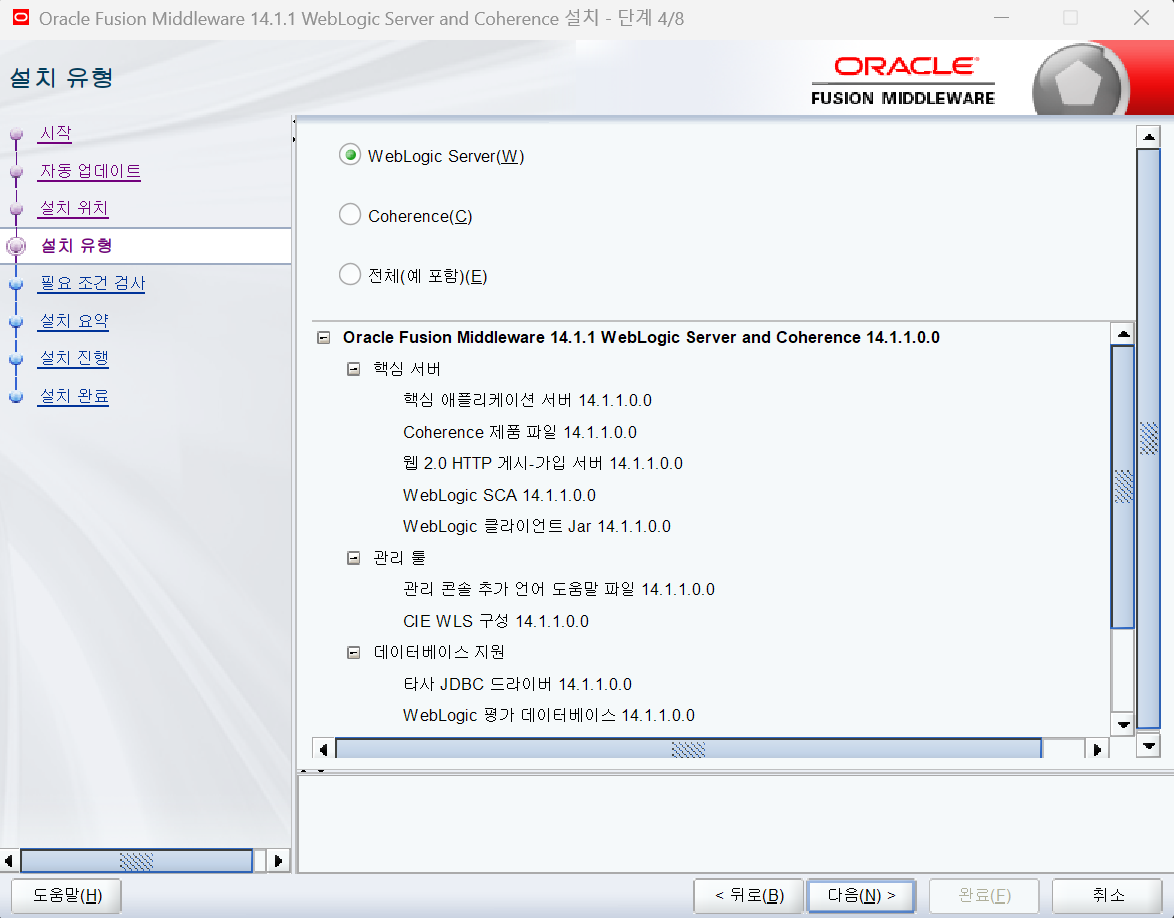
Task: Click the tree's horizontal scroll-right arrow
Action: [x=1097, y=749]
